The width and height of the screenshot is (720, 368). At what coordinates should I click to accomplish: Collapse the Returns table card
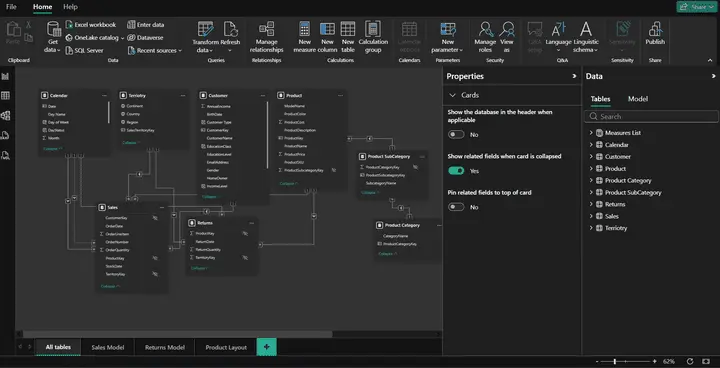[200, 268]
